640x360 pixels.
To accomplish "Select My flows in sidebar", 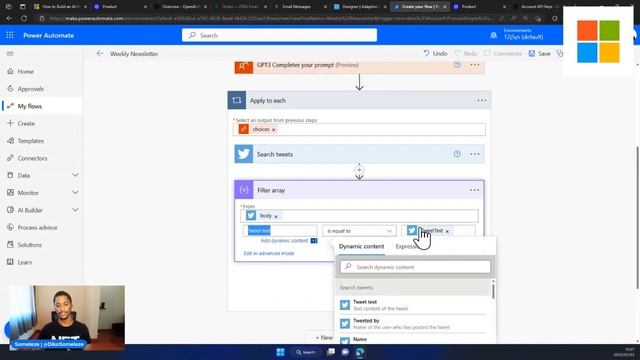I will click(x=29, y=106).
